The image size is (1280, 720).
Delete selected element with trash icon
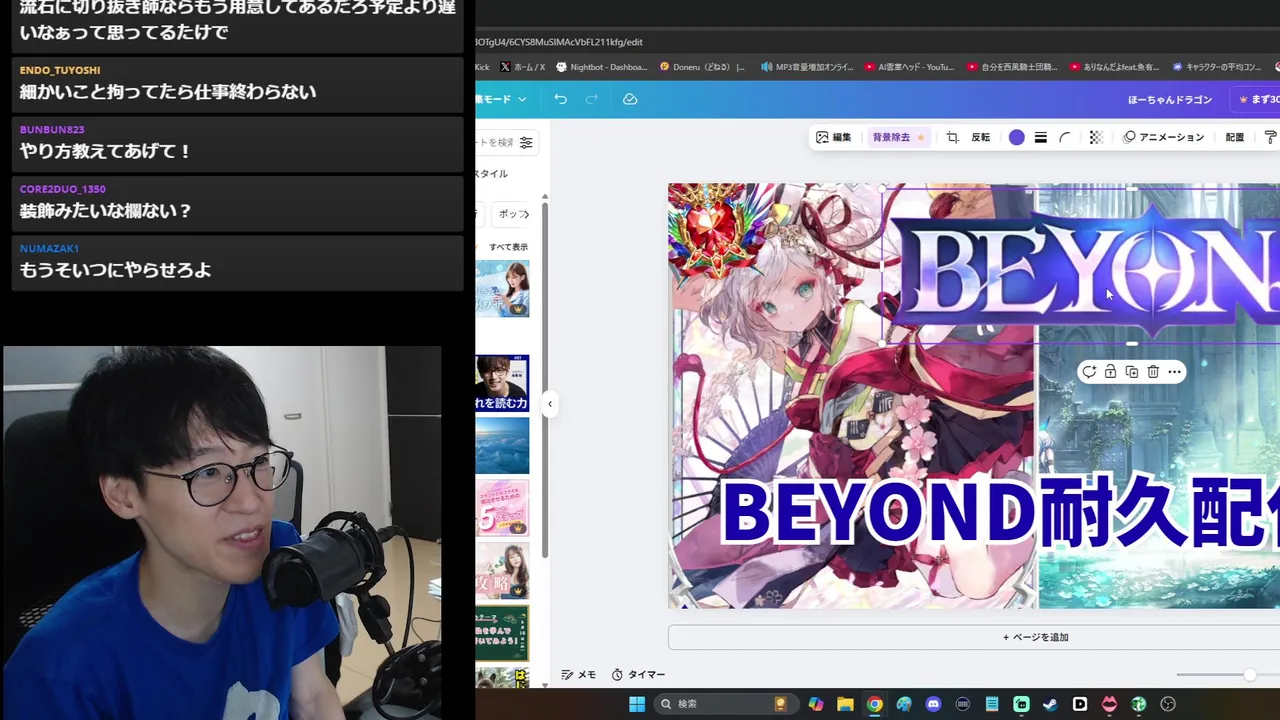(1153, 372)
